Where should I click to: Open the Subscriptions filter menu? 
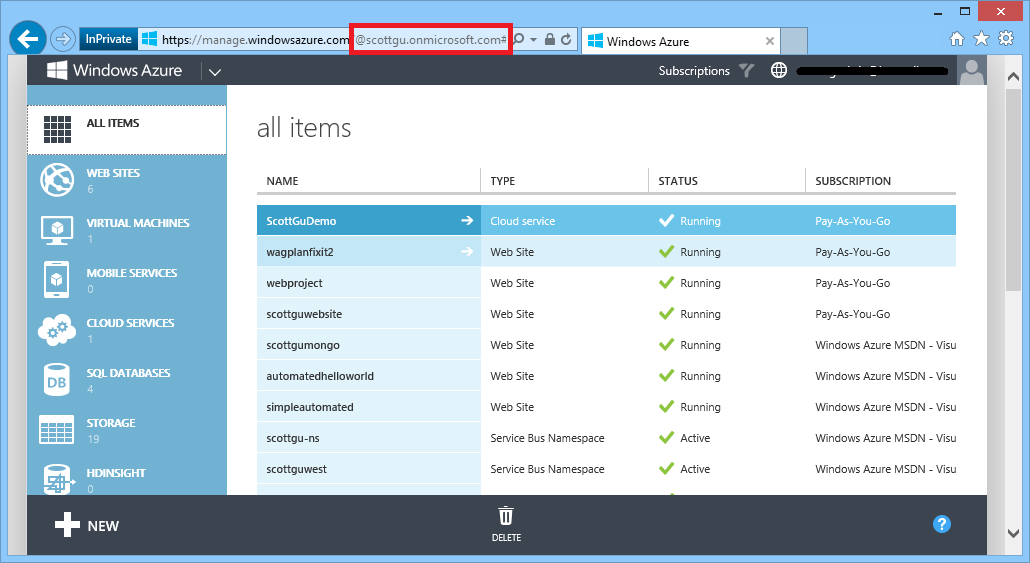coord(694,71)
